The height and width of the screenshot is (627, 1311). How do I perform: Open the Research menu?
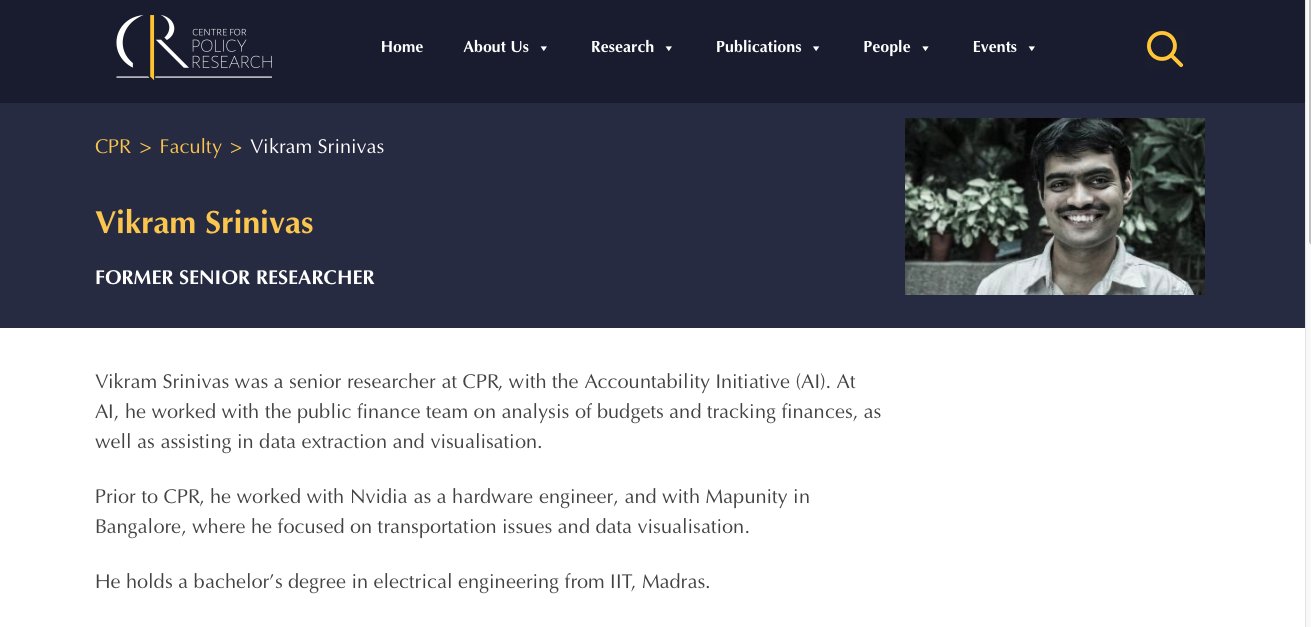click(x=622, y=47)
